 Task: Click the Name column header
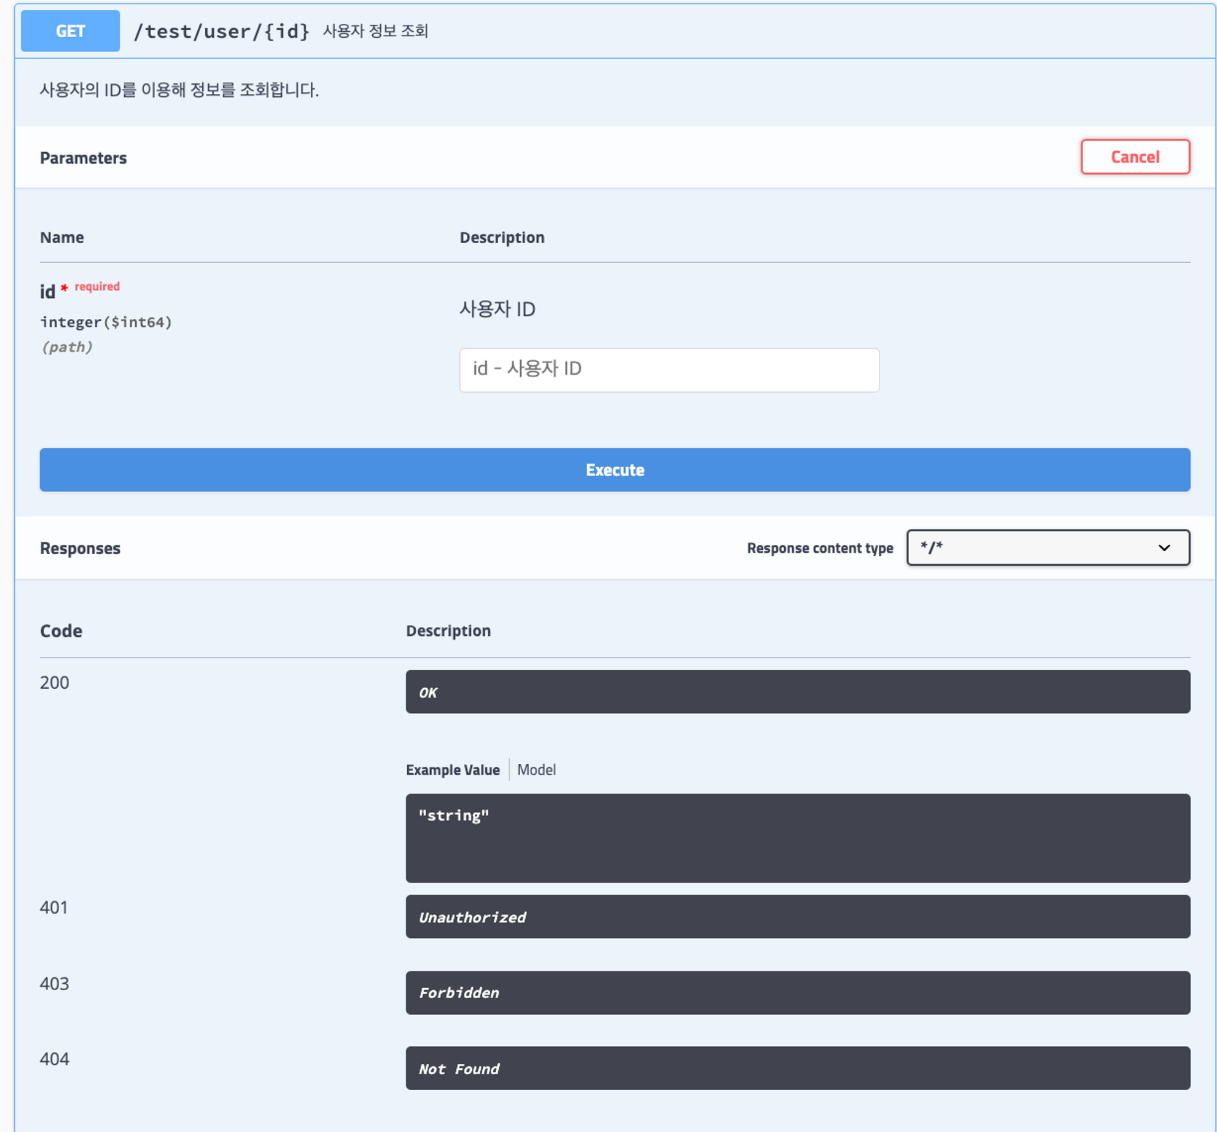point(62,237)
